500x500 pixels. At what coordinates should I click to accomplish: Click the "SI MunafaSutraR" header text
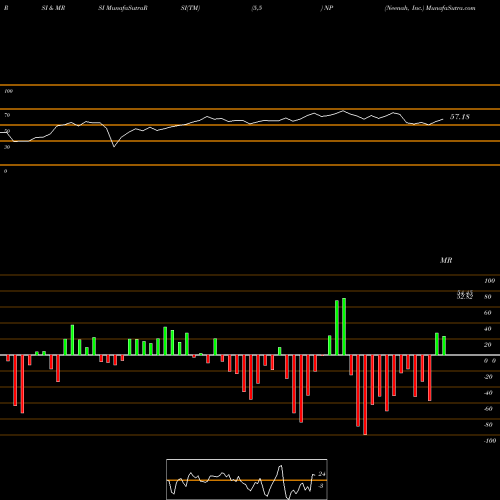click(123, 8)
